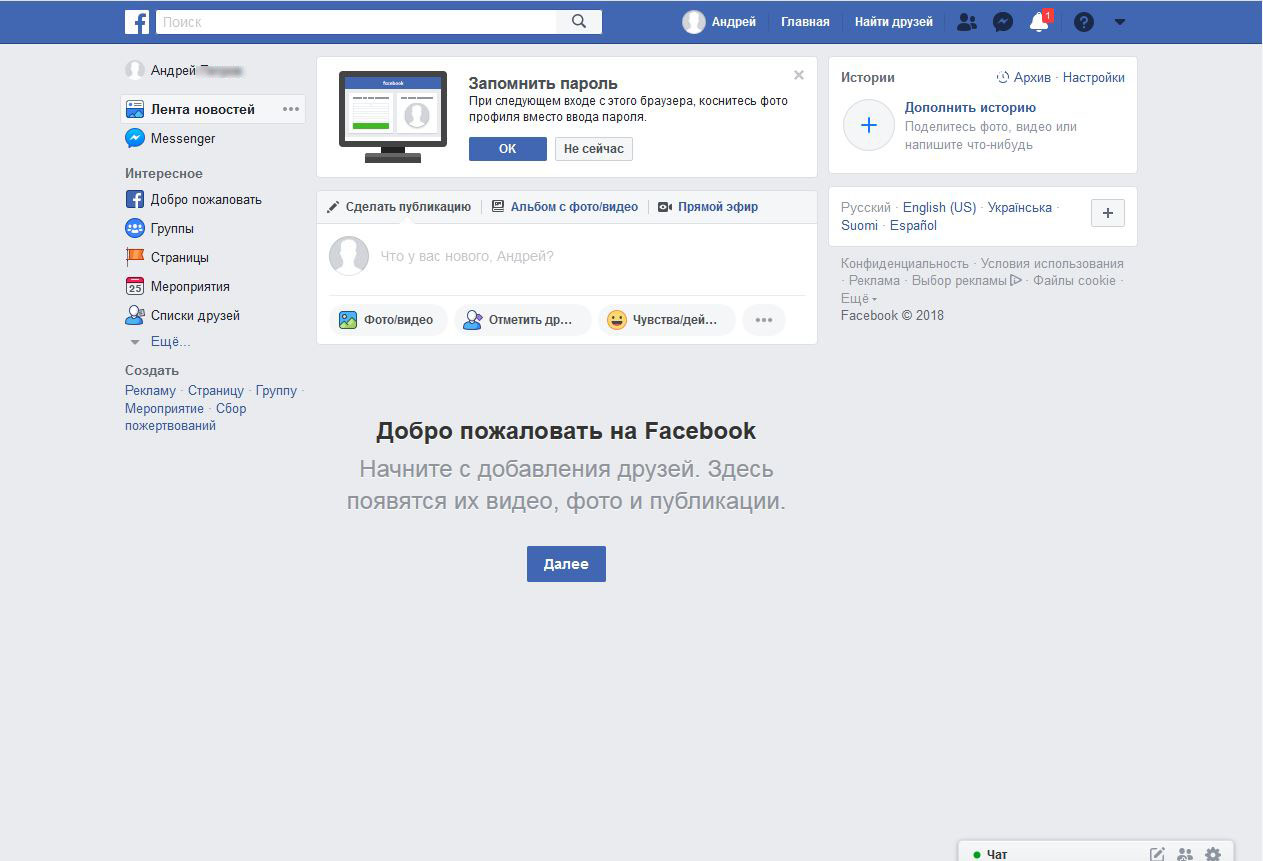Screen dimensions: 1263x861
Task: Open the help question mark menu
Action: [1083, 21]
